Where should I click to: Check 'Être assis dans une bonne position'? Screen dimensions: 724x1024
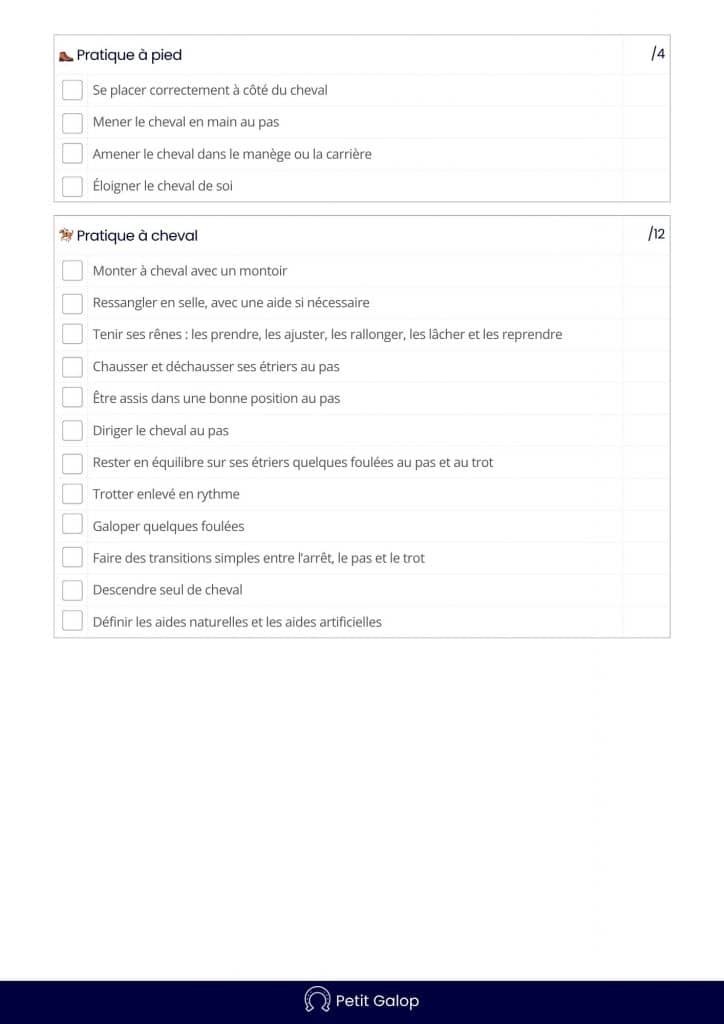(72, 398)
